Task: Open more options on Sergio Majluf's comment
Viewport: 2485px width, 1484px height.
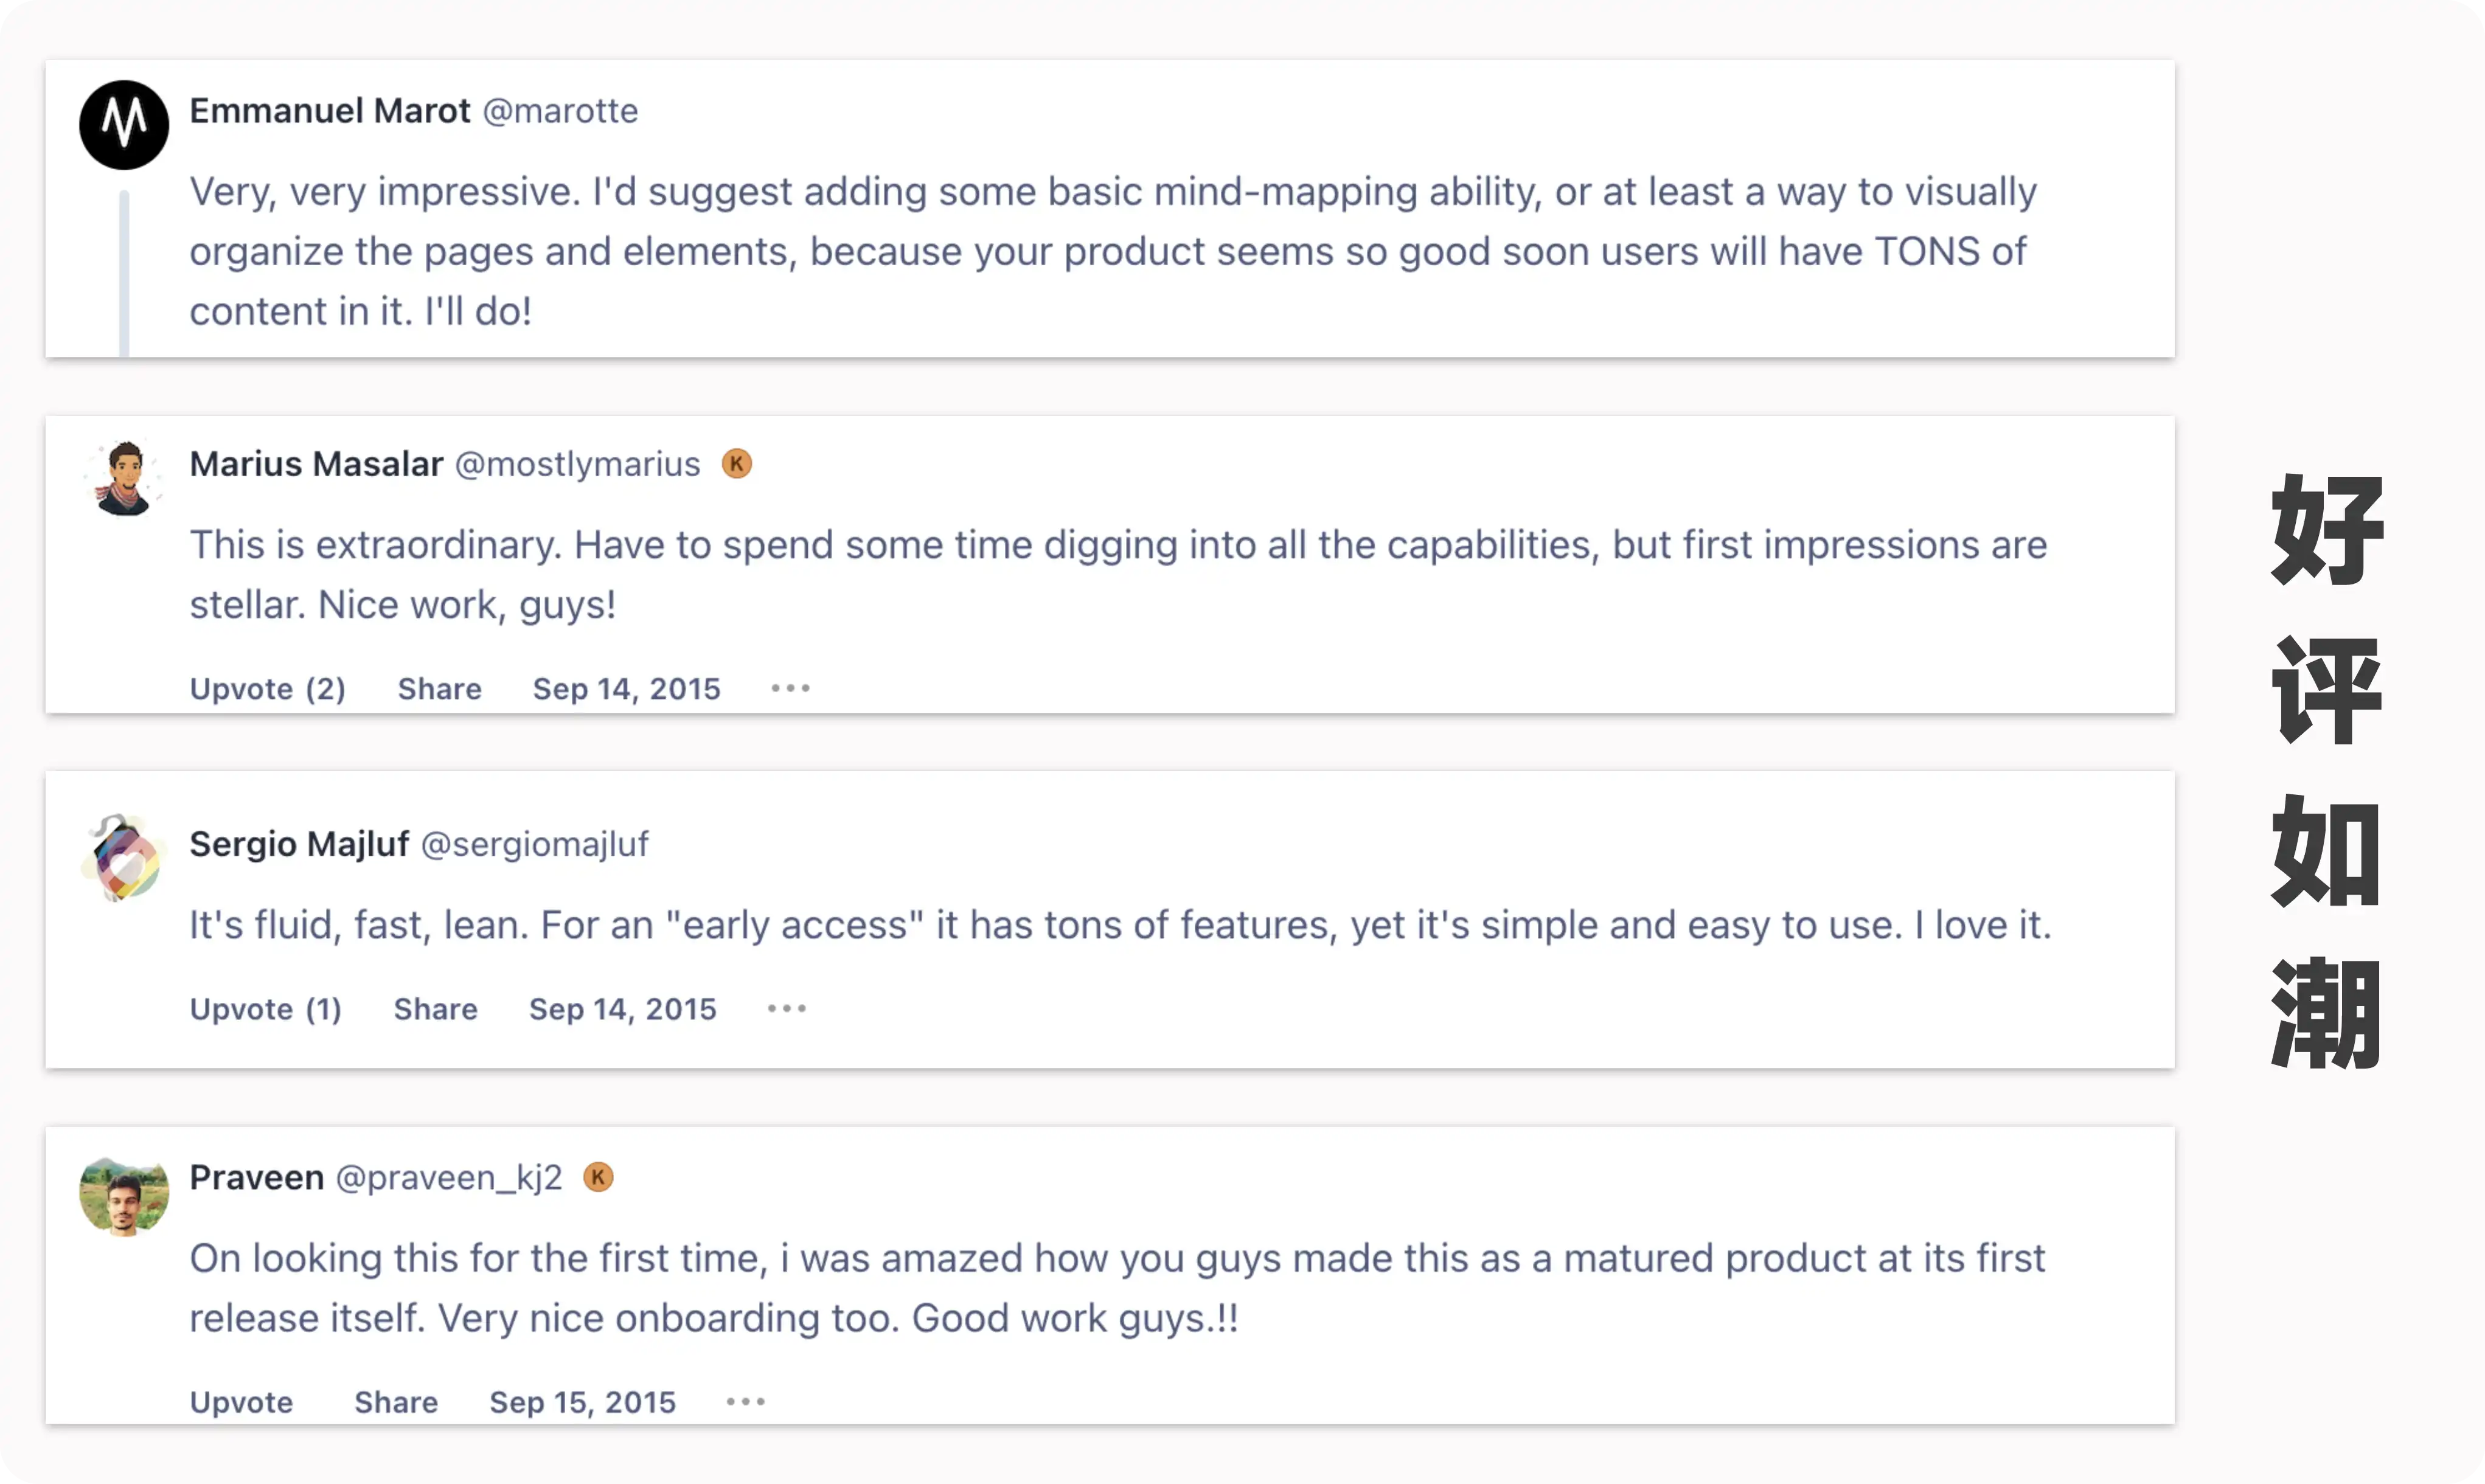Action: 786,1008
